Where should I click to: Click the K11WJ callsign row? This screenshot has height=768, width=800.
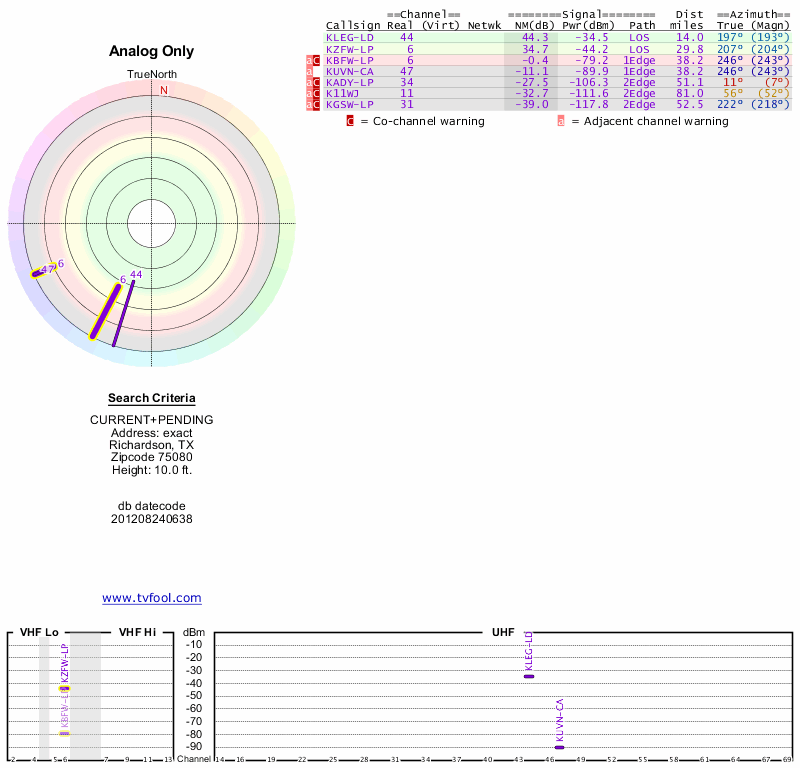(x=557, y=93)
